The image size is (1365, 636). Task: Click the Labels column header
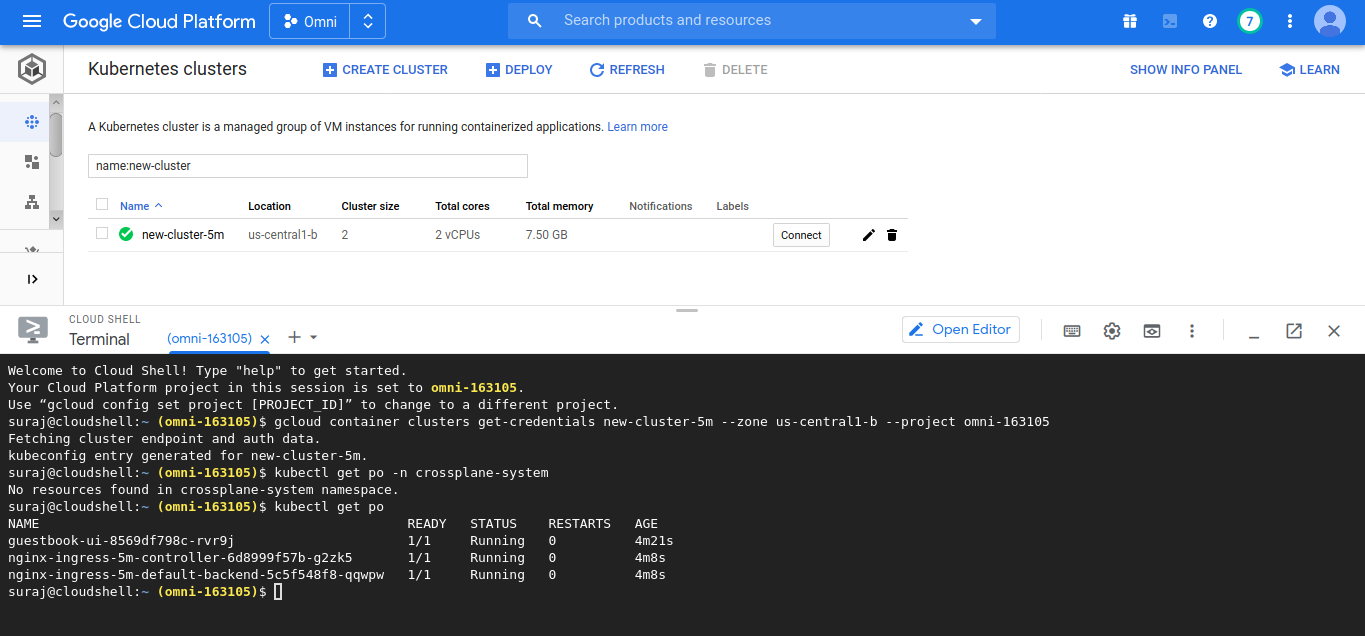(x=732, y=206)
